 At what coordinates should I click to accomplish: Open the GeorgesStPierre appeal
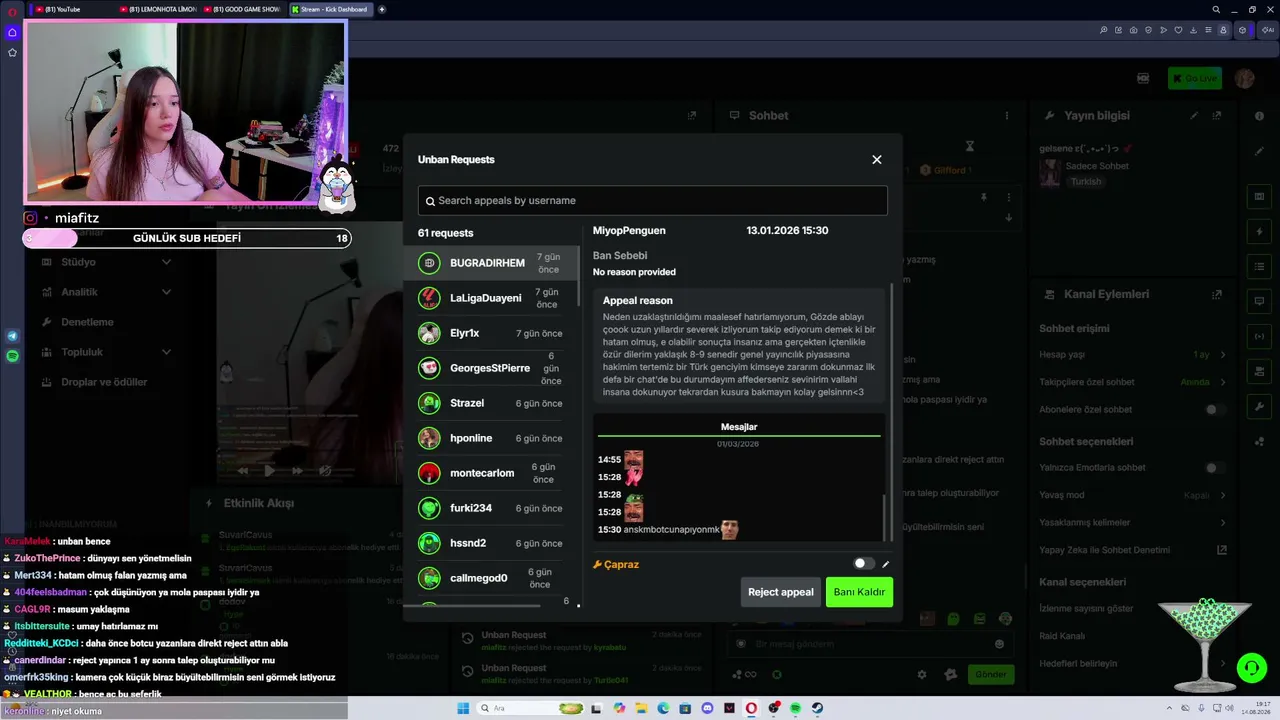click(x=491, y=368)
